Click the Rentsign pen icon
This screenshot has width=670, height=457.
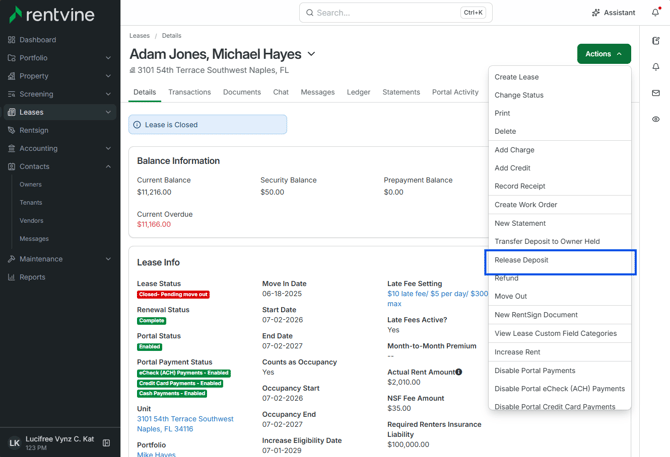[x=12, y=130]
